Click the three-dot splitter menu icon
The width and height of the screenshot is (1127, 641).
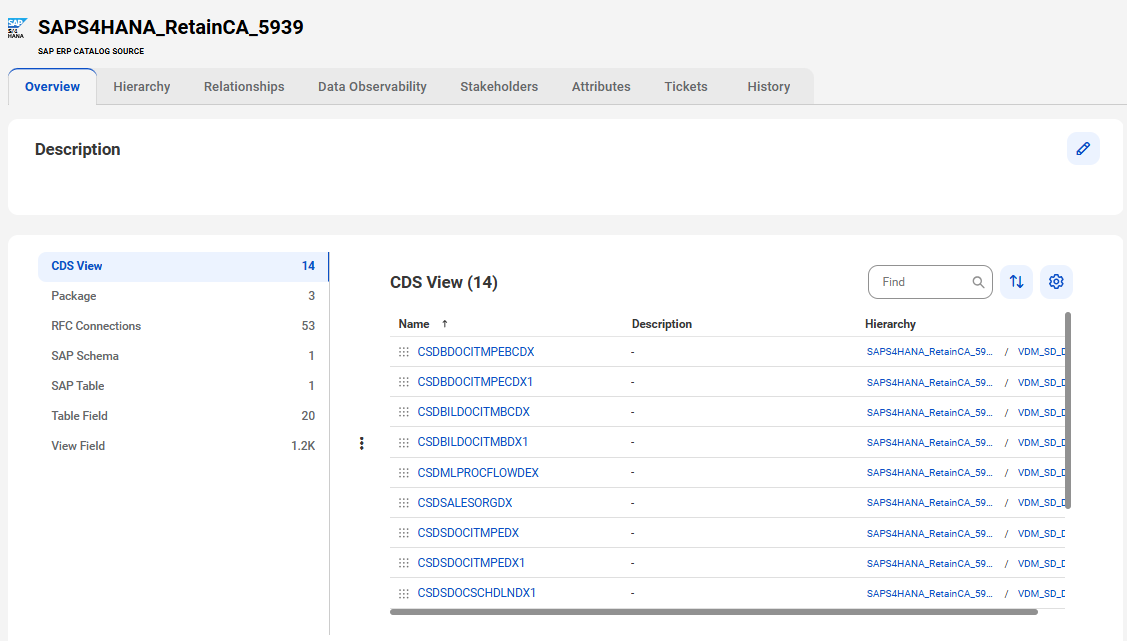[362, 443]
